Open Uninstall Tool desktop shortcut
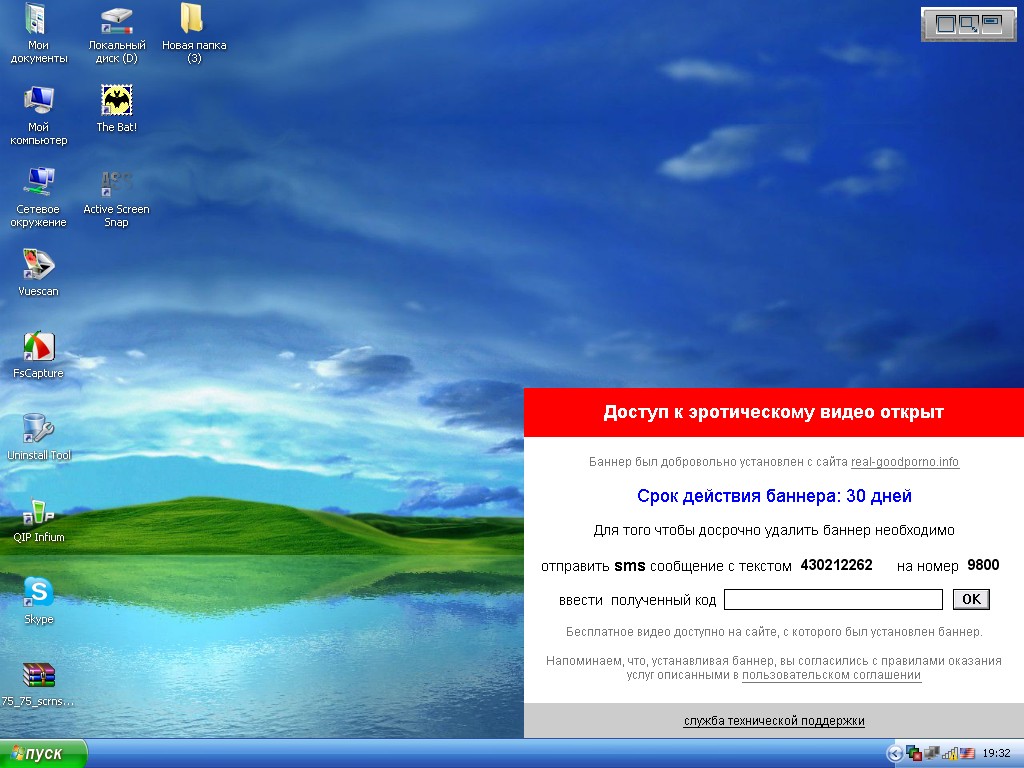 pyautogui.click(x=38, y=430)
